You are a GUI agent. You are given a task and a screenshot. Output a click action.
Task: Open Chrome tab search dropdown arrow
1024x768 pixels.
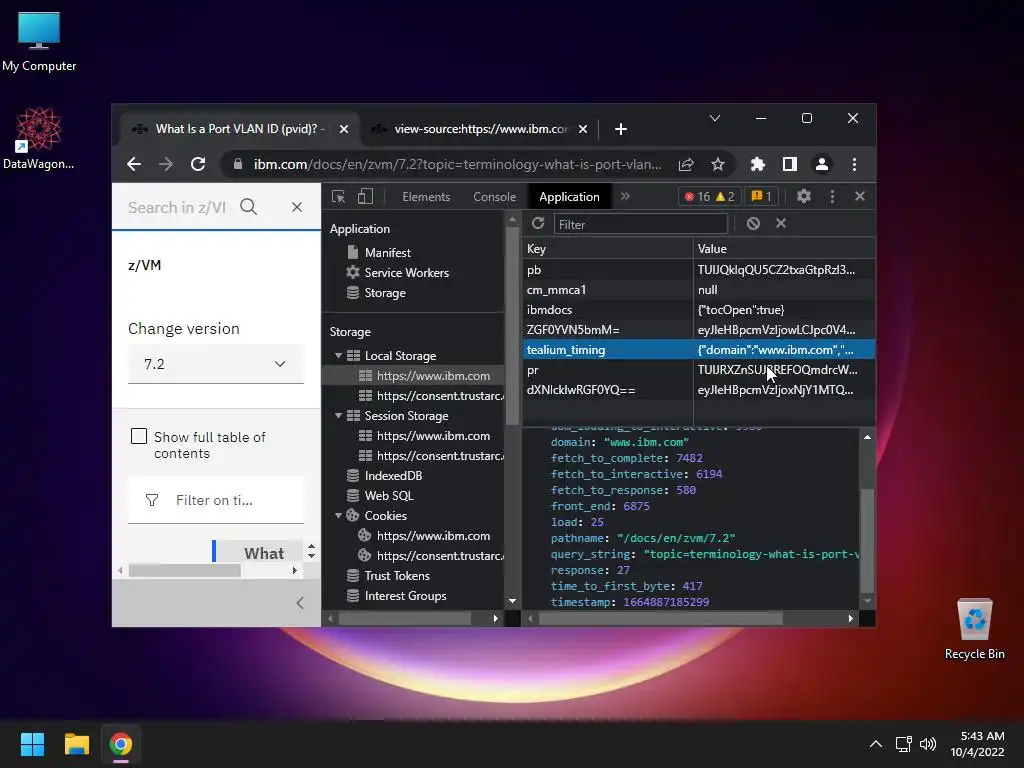pyautogui.click(x=714, y=118)
